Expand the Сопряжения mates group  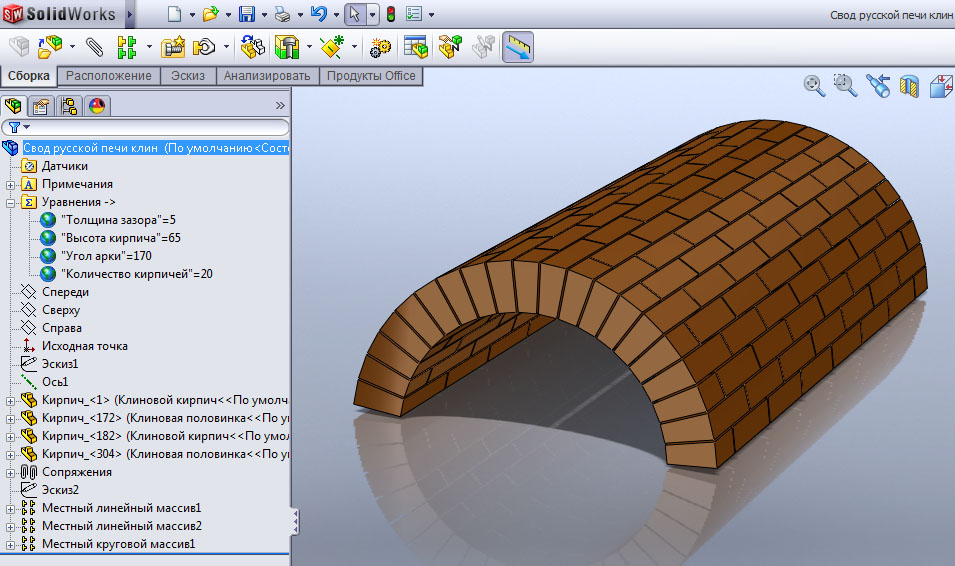11,472
